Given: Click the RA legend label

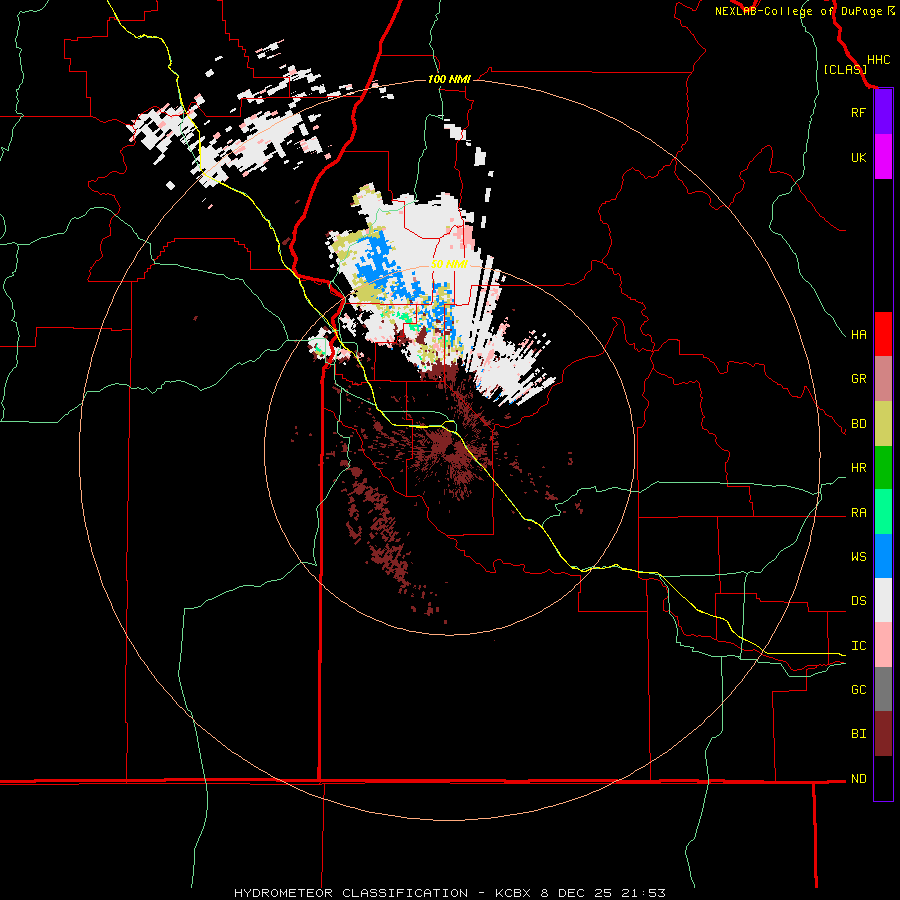Looking at the screenshot, I should click(858, 513).
